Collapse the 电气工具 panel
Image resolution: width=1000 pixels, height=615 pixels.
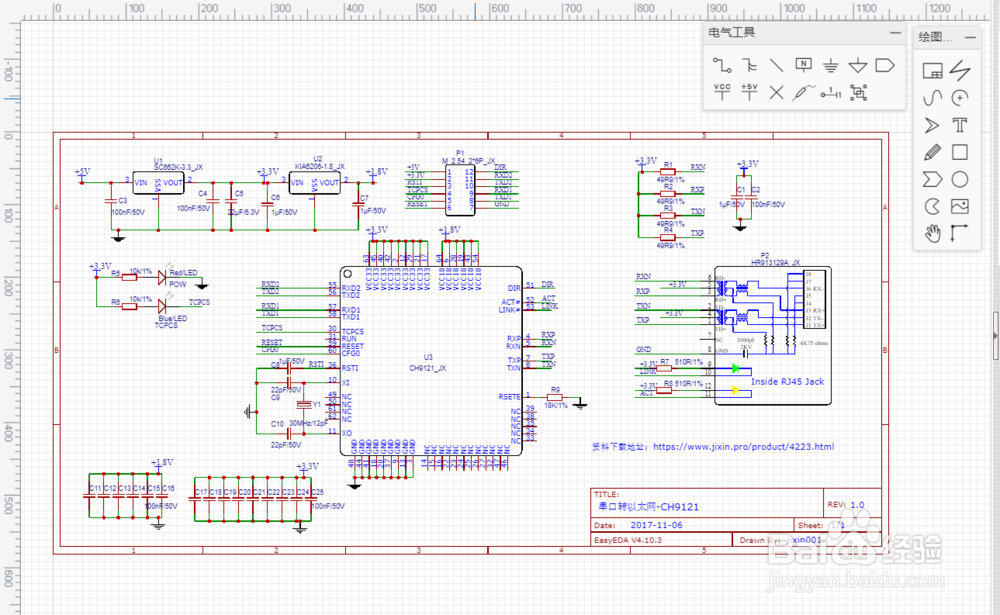click(x=895, y=33)
